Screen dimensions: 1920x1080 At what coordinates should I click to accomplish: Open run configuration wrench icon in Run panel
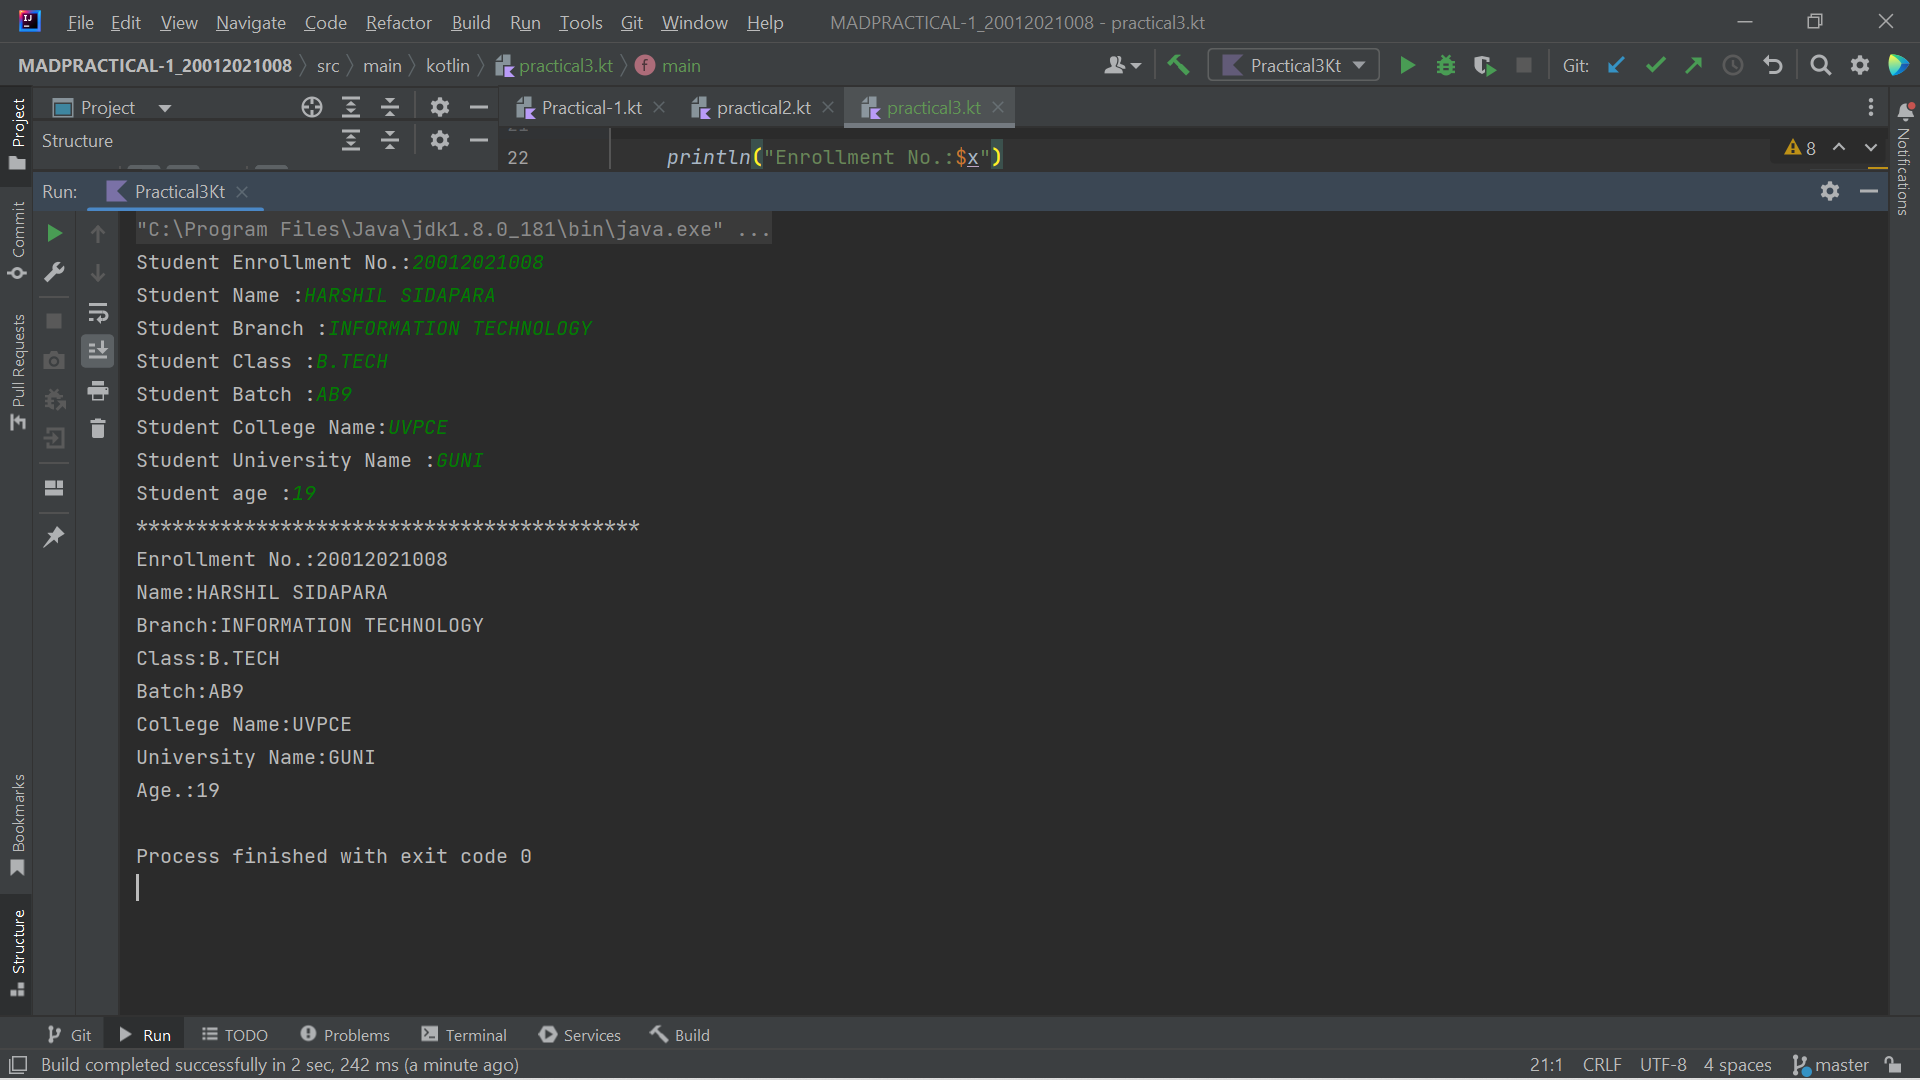55,272
